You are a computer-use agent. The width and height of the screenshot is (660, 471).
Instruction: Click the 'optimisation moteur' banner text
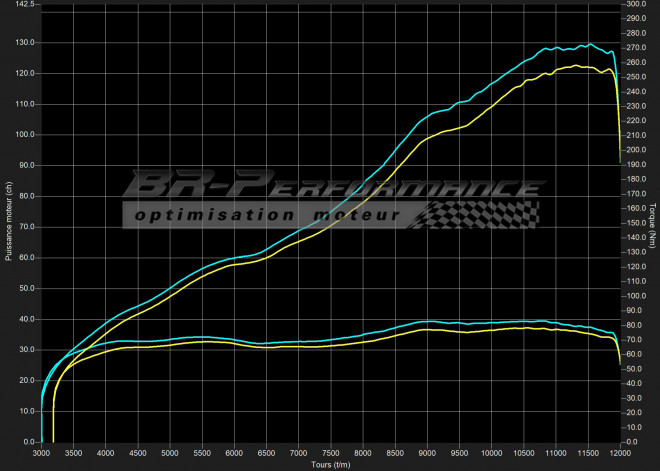coord(267,215)
